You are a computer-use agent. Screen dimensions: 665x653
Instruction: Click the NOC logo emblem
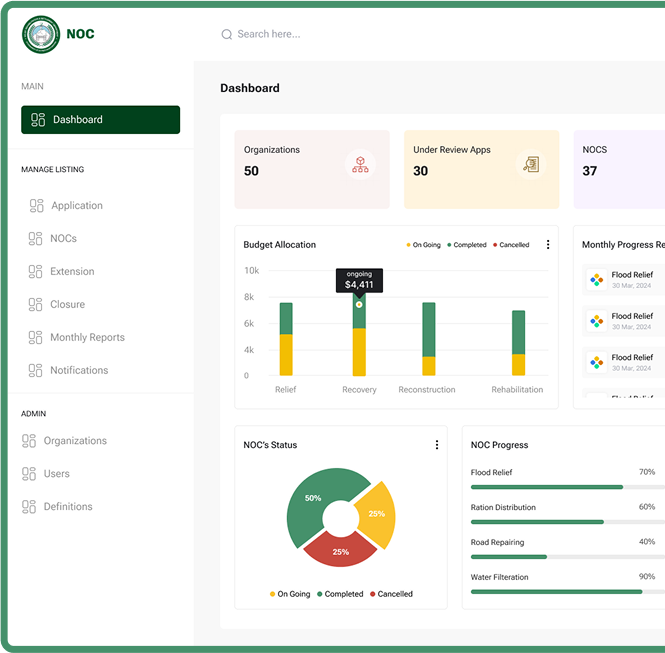pyautogui.click(x=41, y=34)
